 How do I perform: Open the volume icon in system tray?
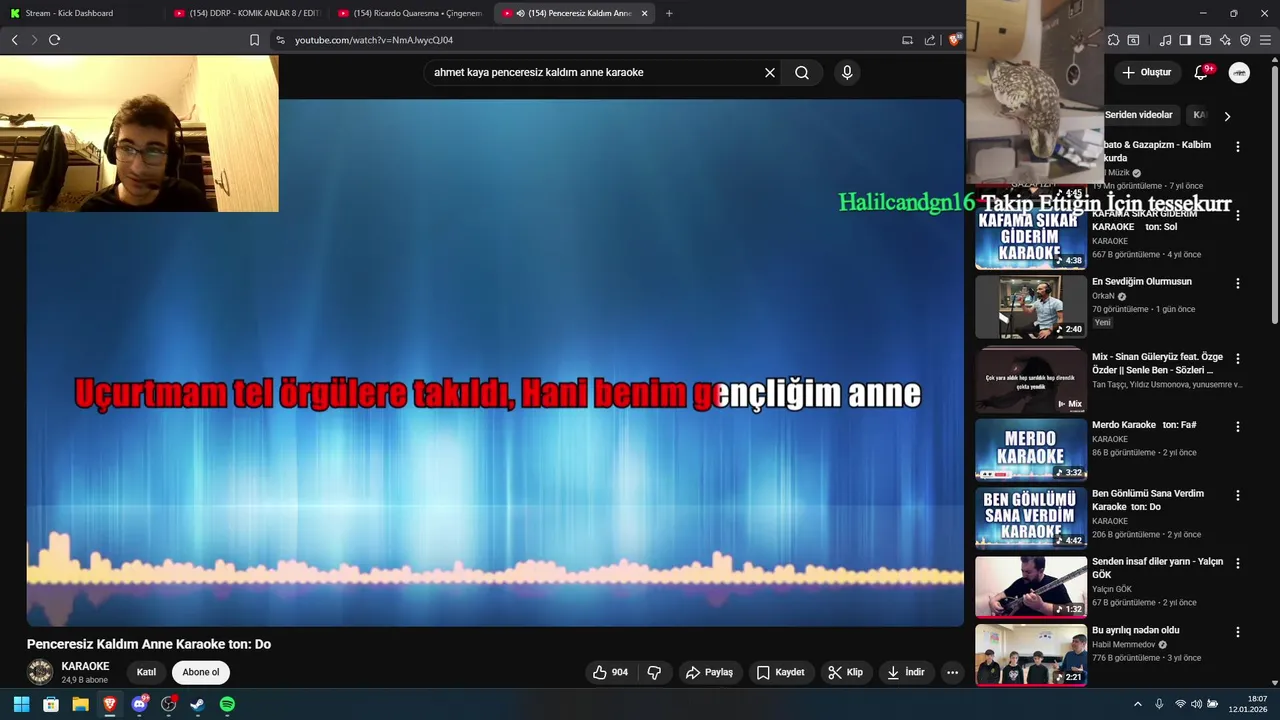tap(1197, 704)
